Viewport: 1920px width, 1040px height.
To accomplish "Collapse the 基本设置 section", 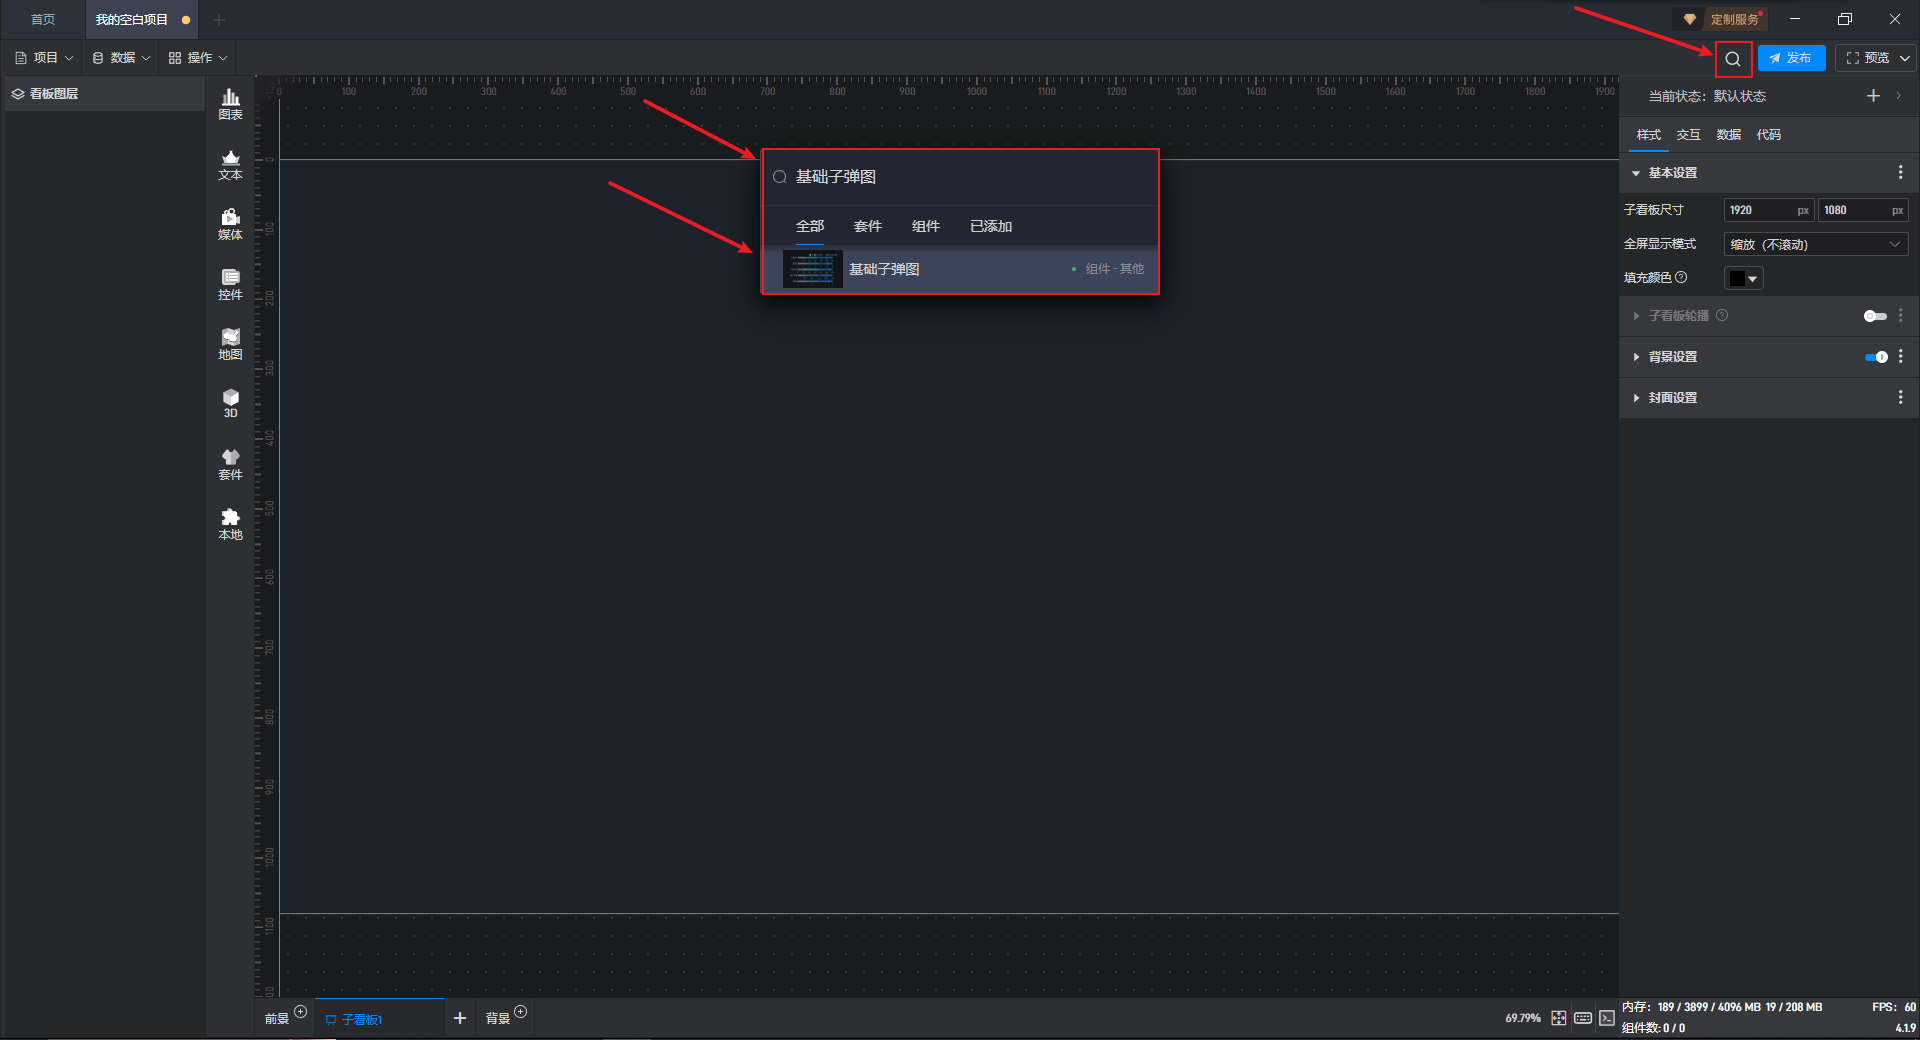I will pyautogui.click(x=1636, y=173).
